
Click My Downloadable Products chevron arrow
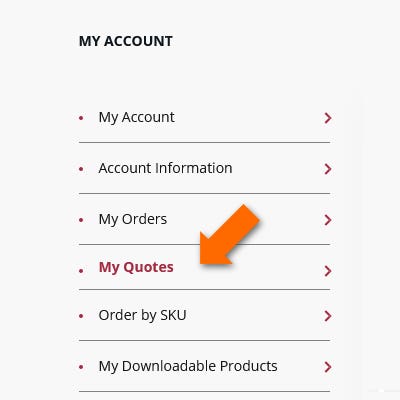pos(328,367)
